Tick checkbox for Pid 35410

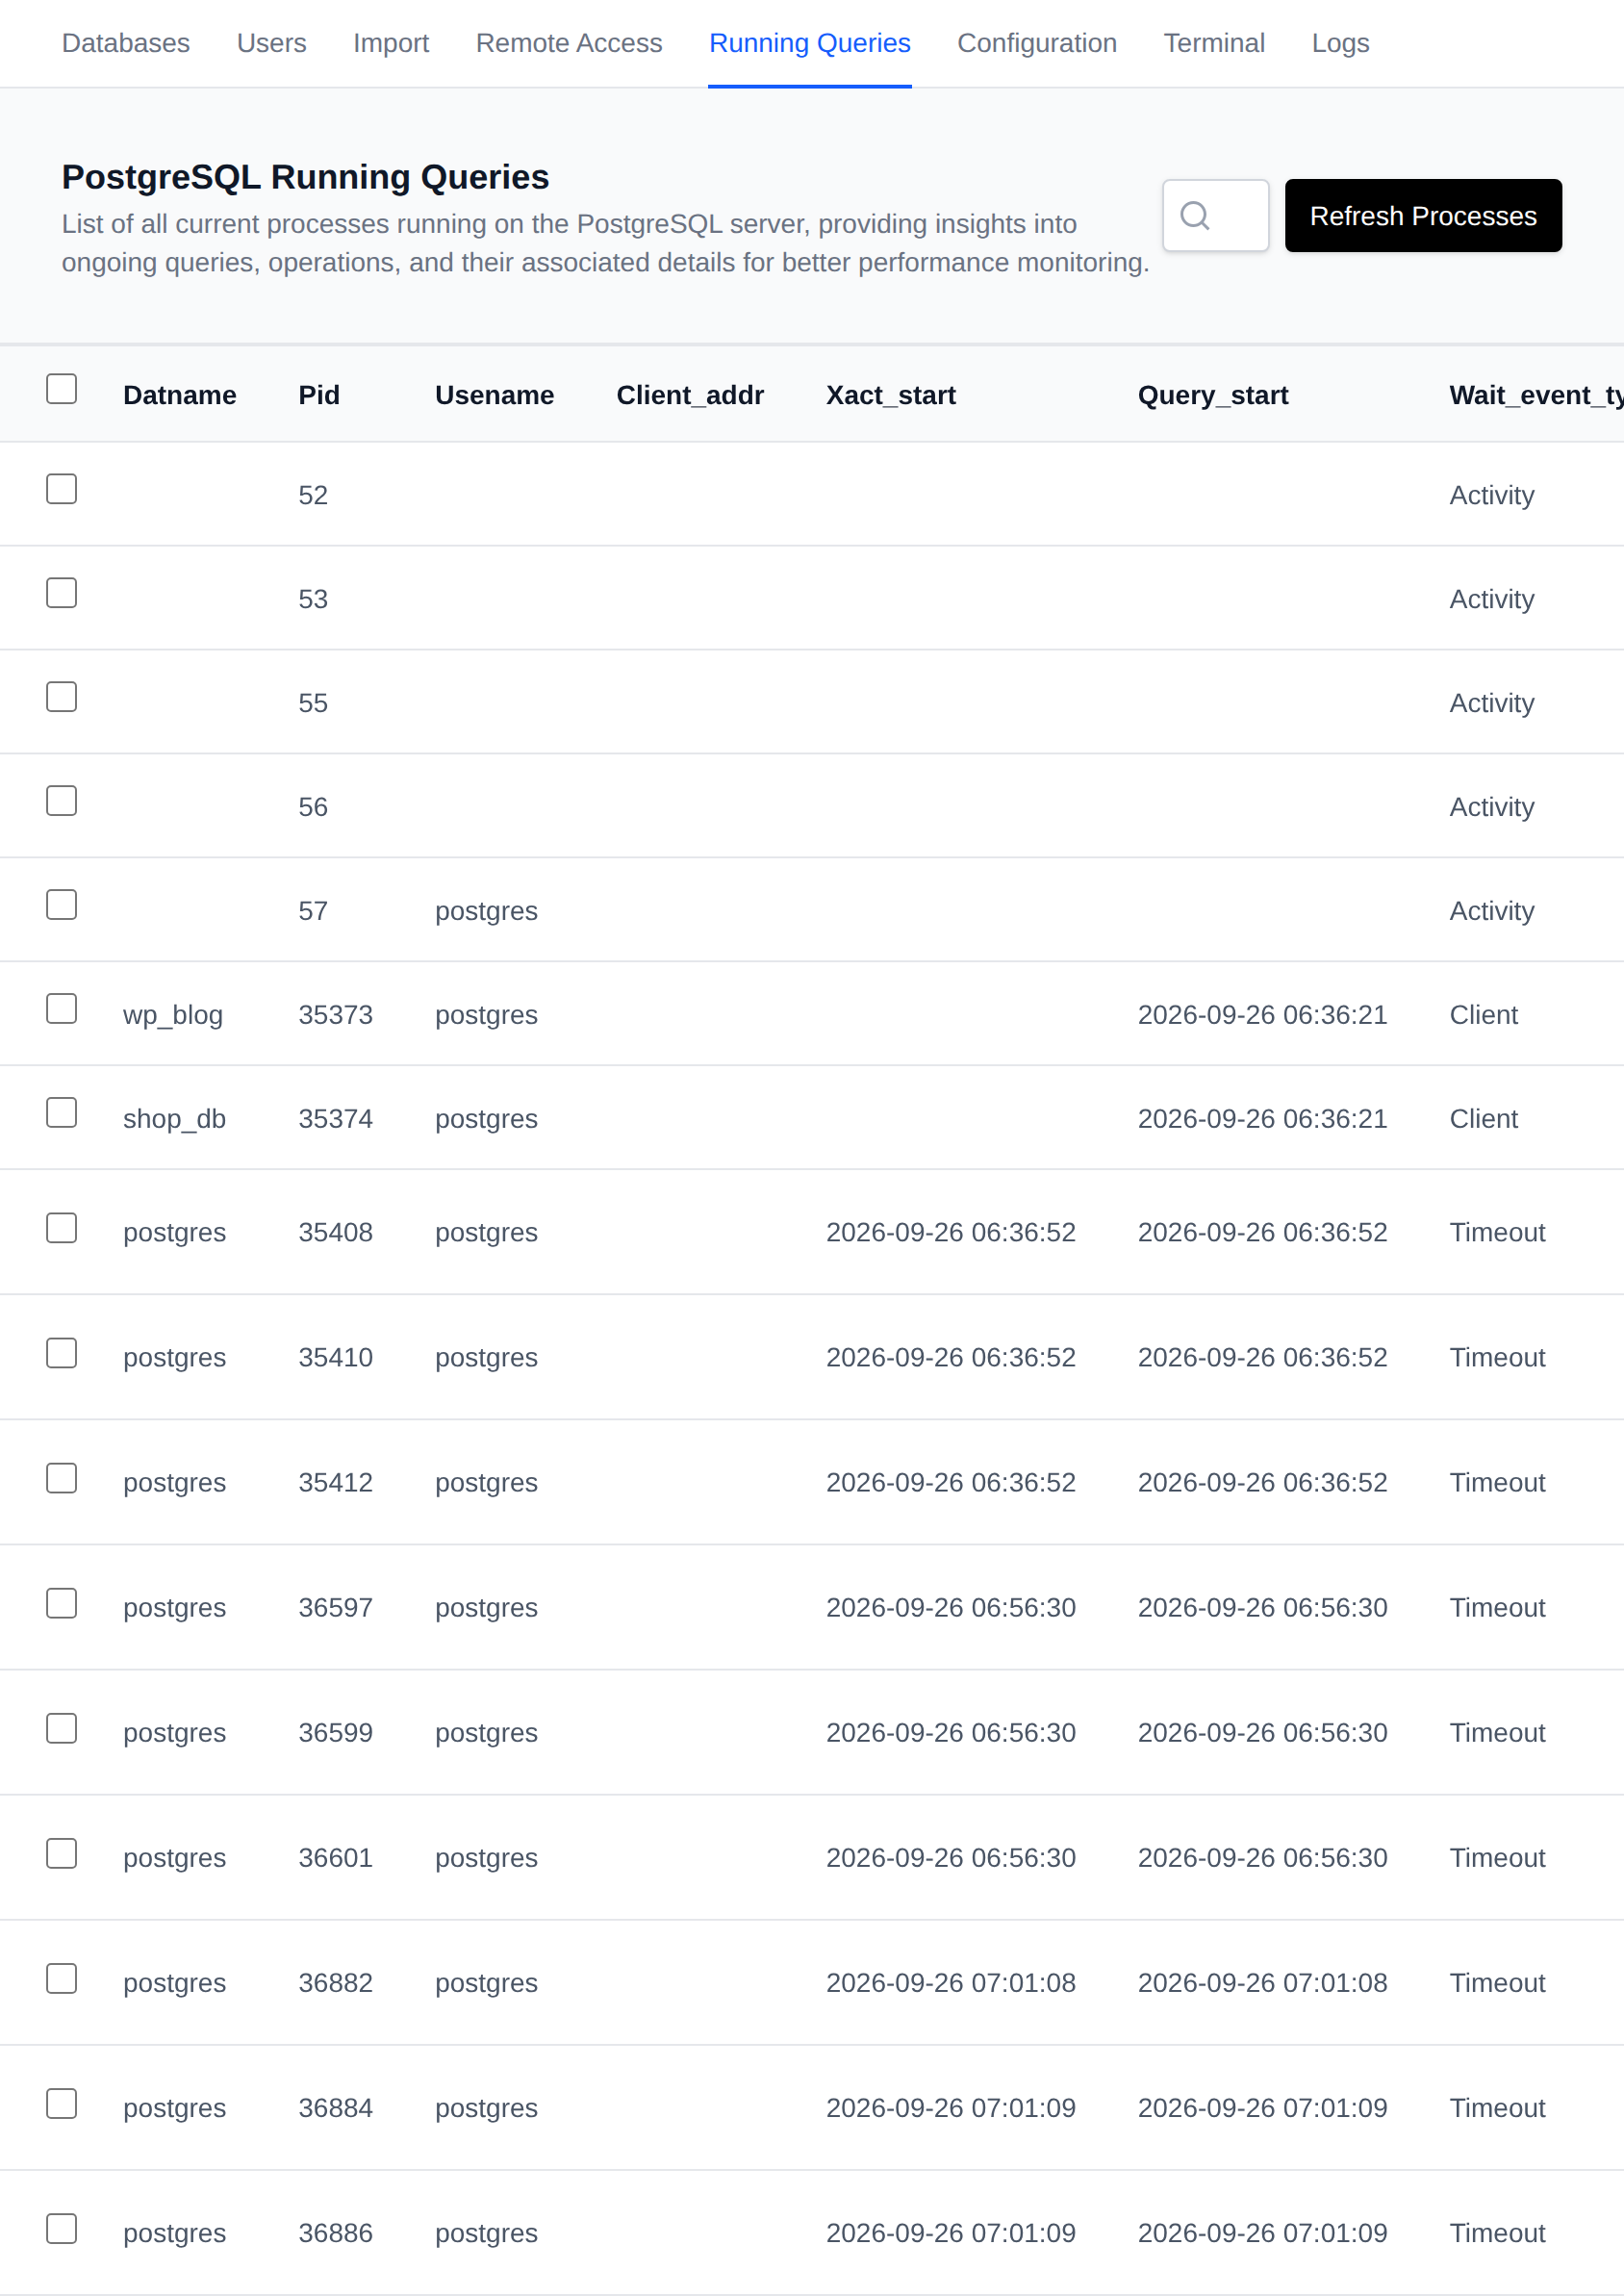click(62, 1353)
